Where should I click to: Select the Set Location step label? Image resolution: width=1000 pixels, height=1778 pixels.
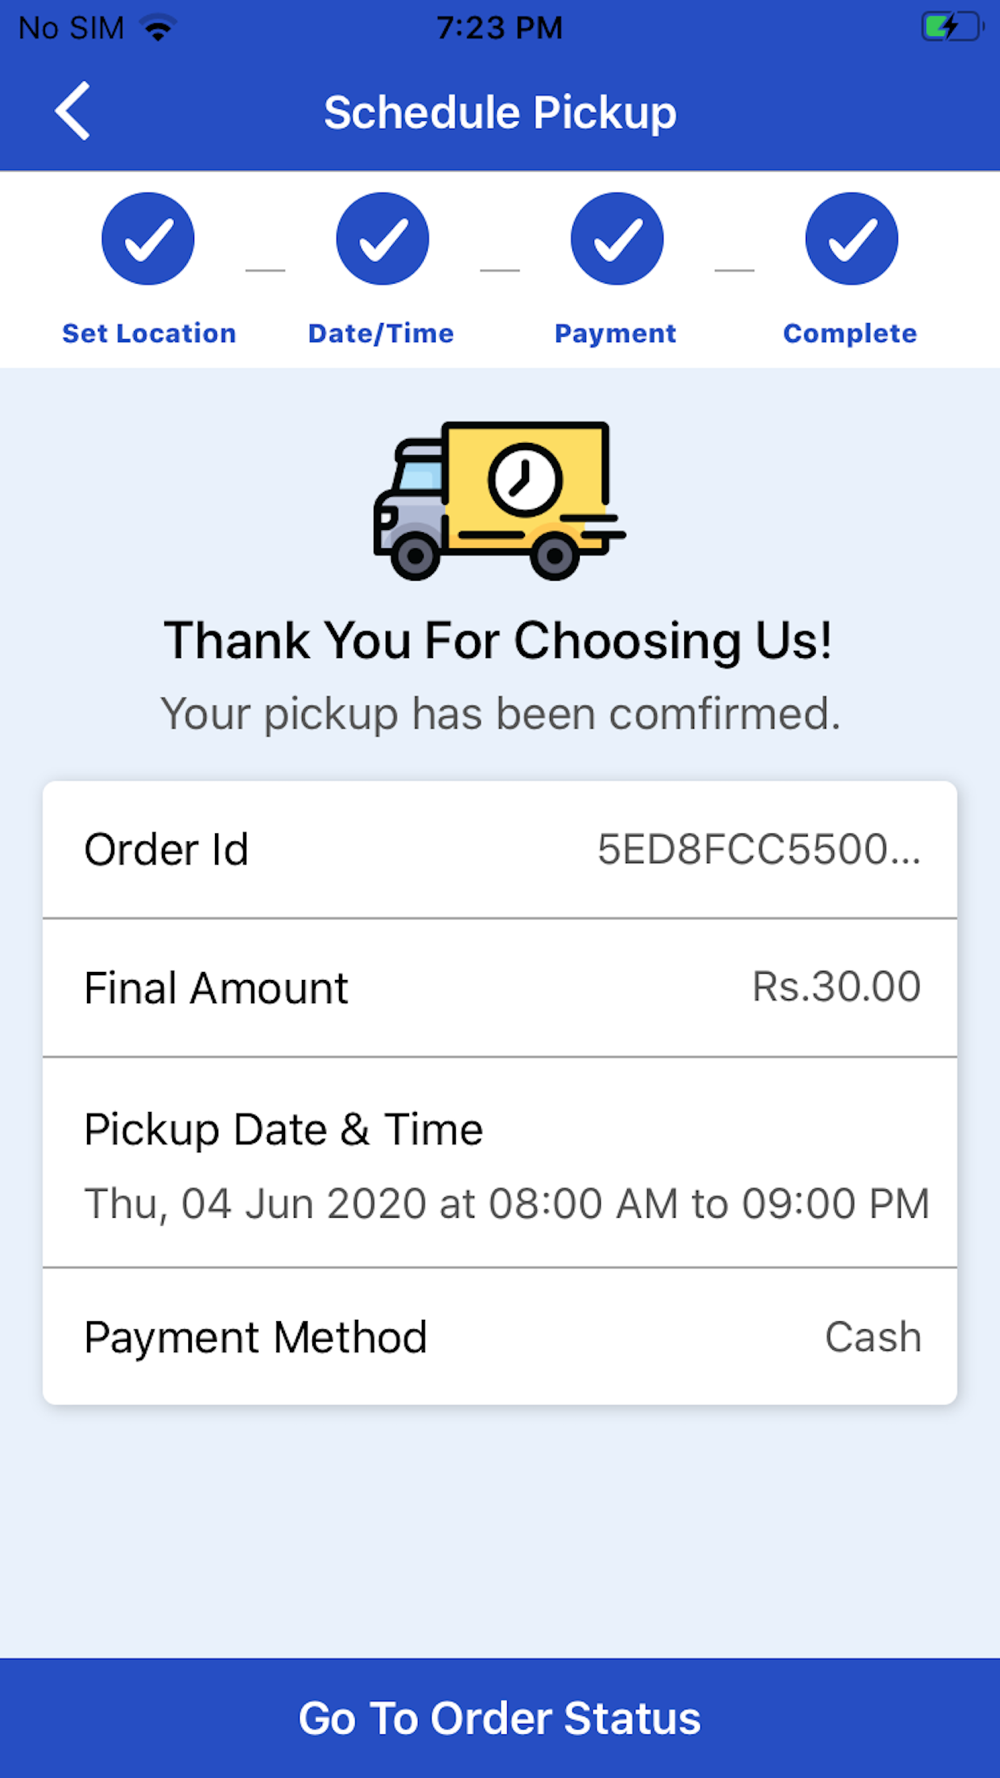click(x=149, y=333)
